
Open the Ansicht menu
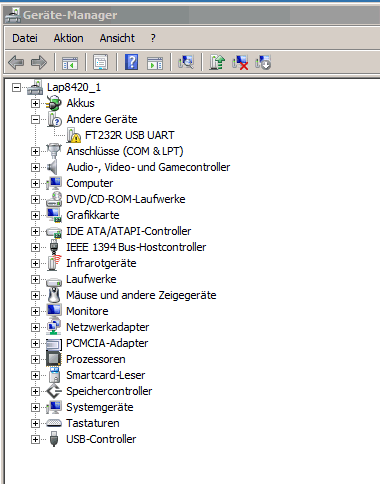tap(117, 38)
